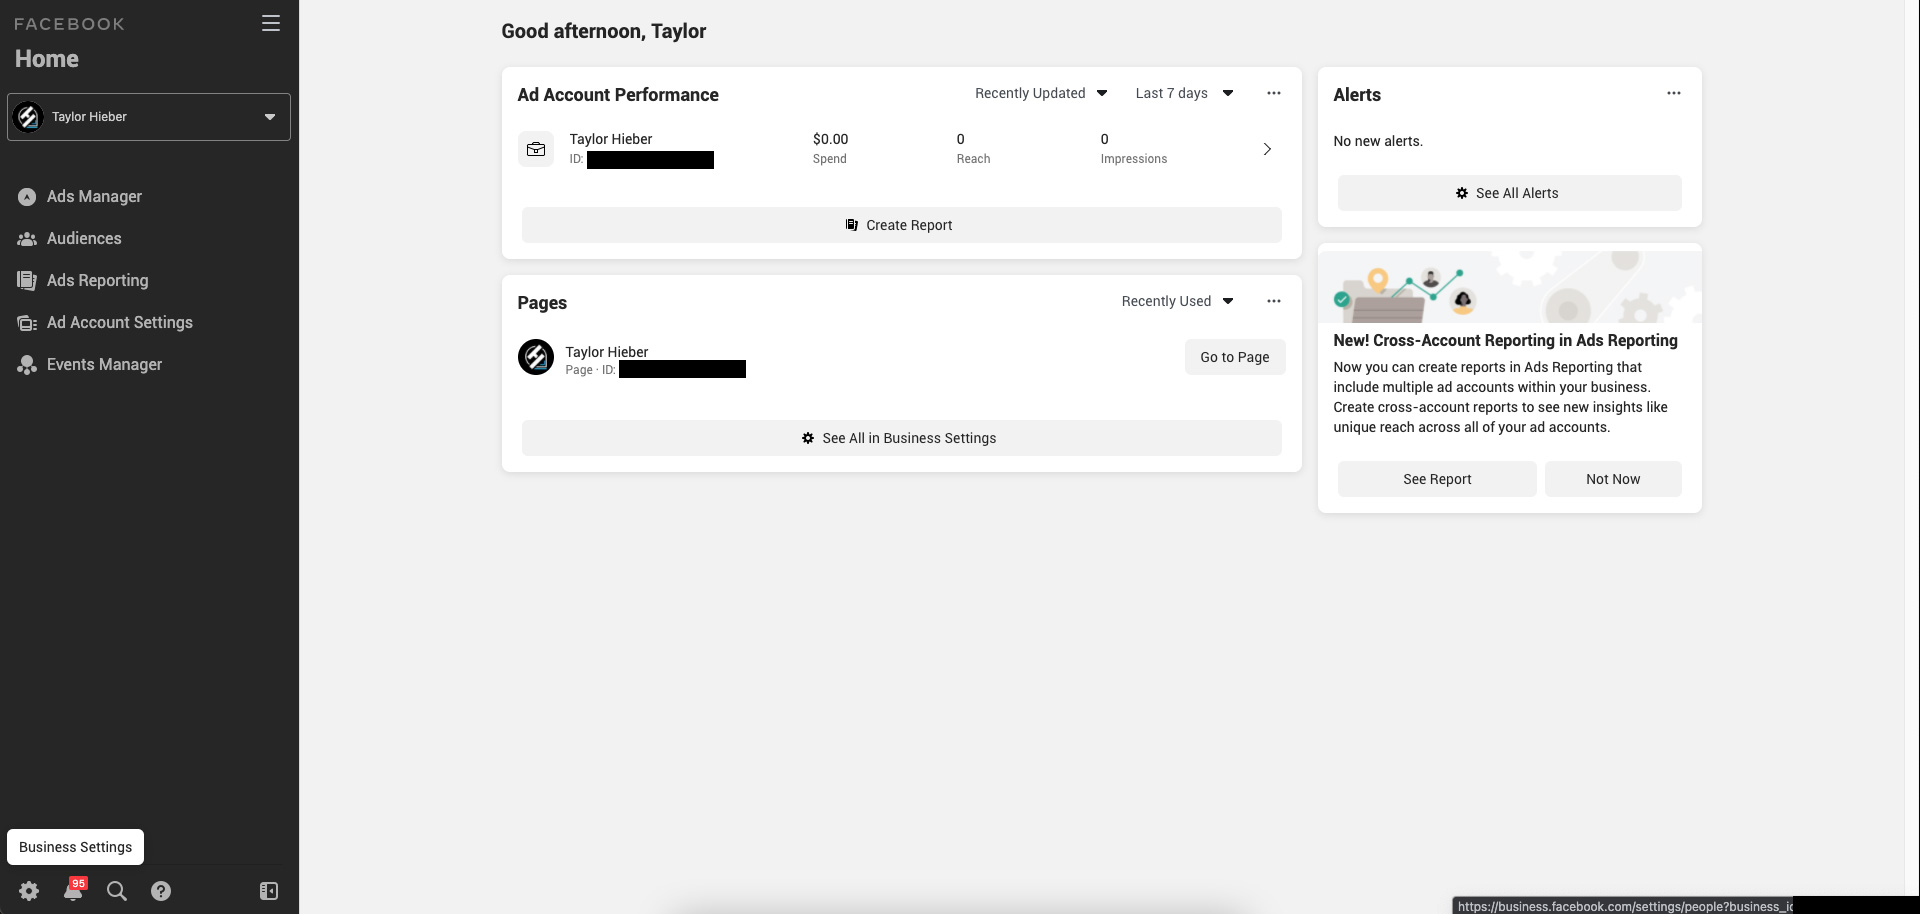This screenshot has height=914, width=1920.
Task: Click the $0.00 Spend value
Action: pyautogui.click(x=830, y=139)
